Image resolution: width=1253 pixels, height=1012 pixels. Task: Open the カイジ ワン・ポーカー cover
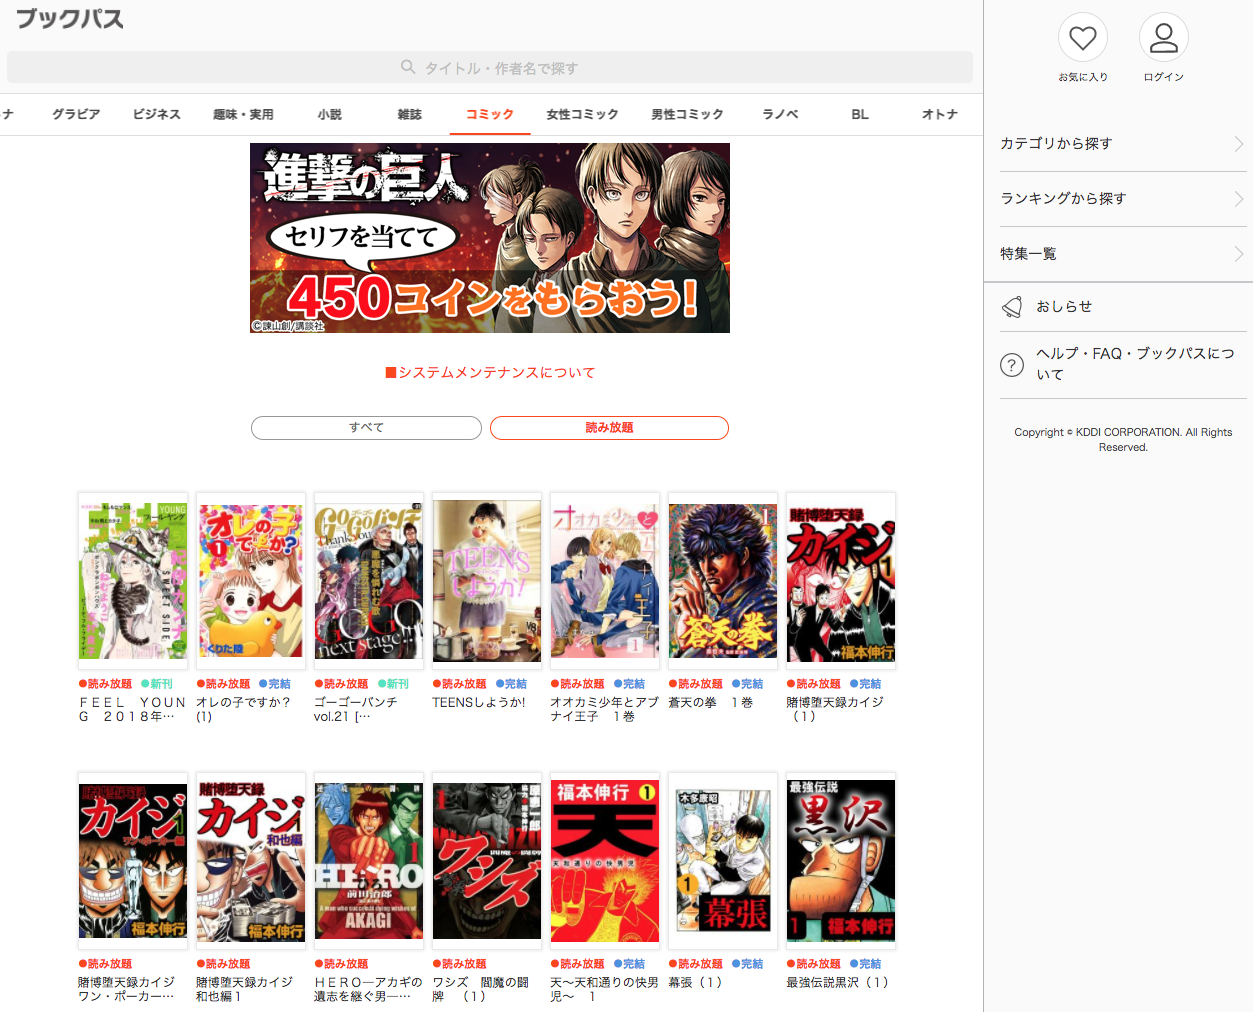click(x=133, y=860)
